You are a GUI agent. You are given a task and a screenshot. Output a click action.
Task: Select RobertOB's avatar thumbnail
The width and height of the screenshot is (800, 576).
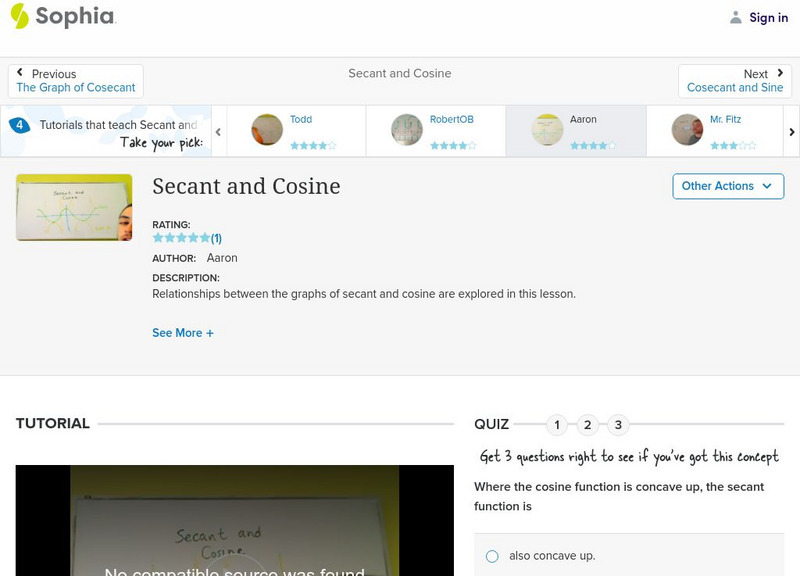pos(408,130)
